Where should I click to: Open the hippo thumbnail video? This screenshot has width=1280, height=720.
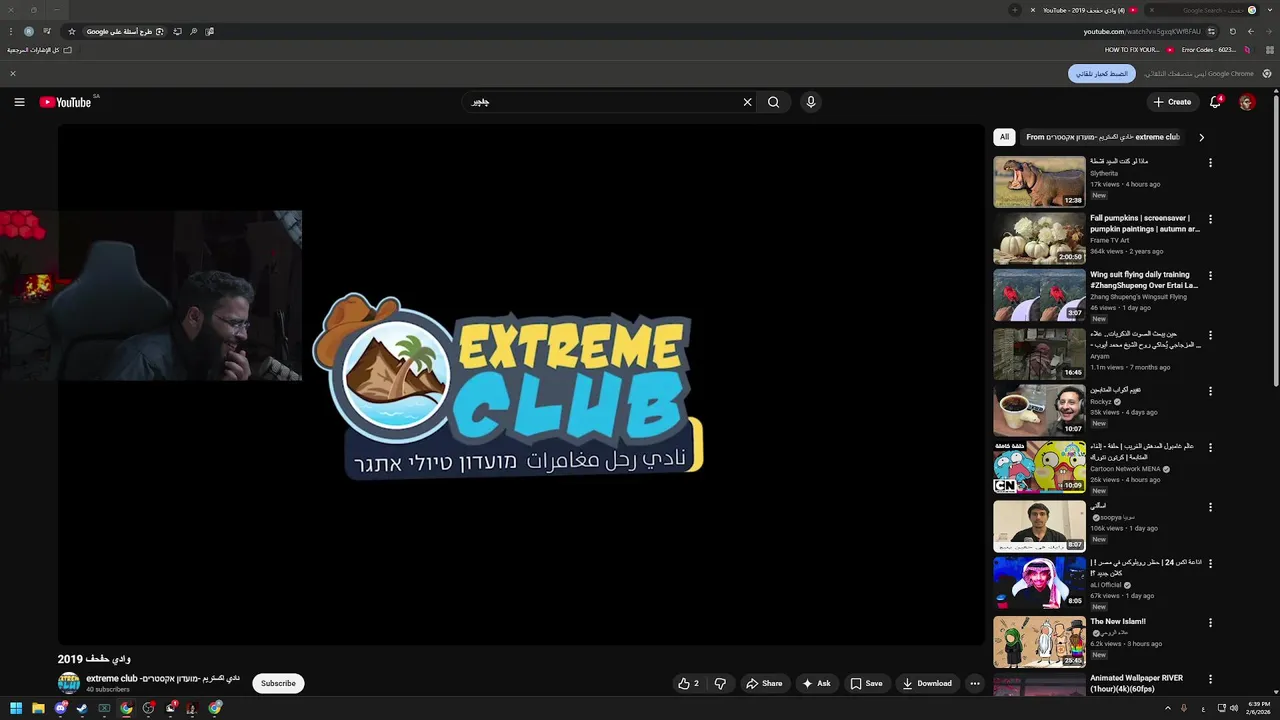(x=1039, y=181)
